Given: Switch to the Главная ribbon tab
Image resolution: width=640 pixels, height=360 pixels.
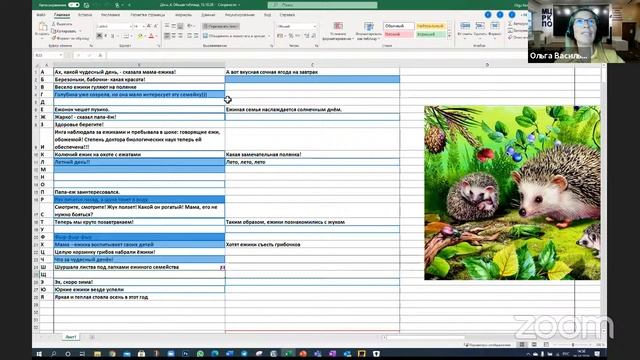Looking at the screenshot, I should click(62, 15).
